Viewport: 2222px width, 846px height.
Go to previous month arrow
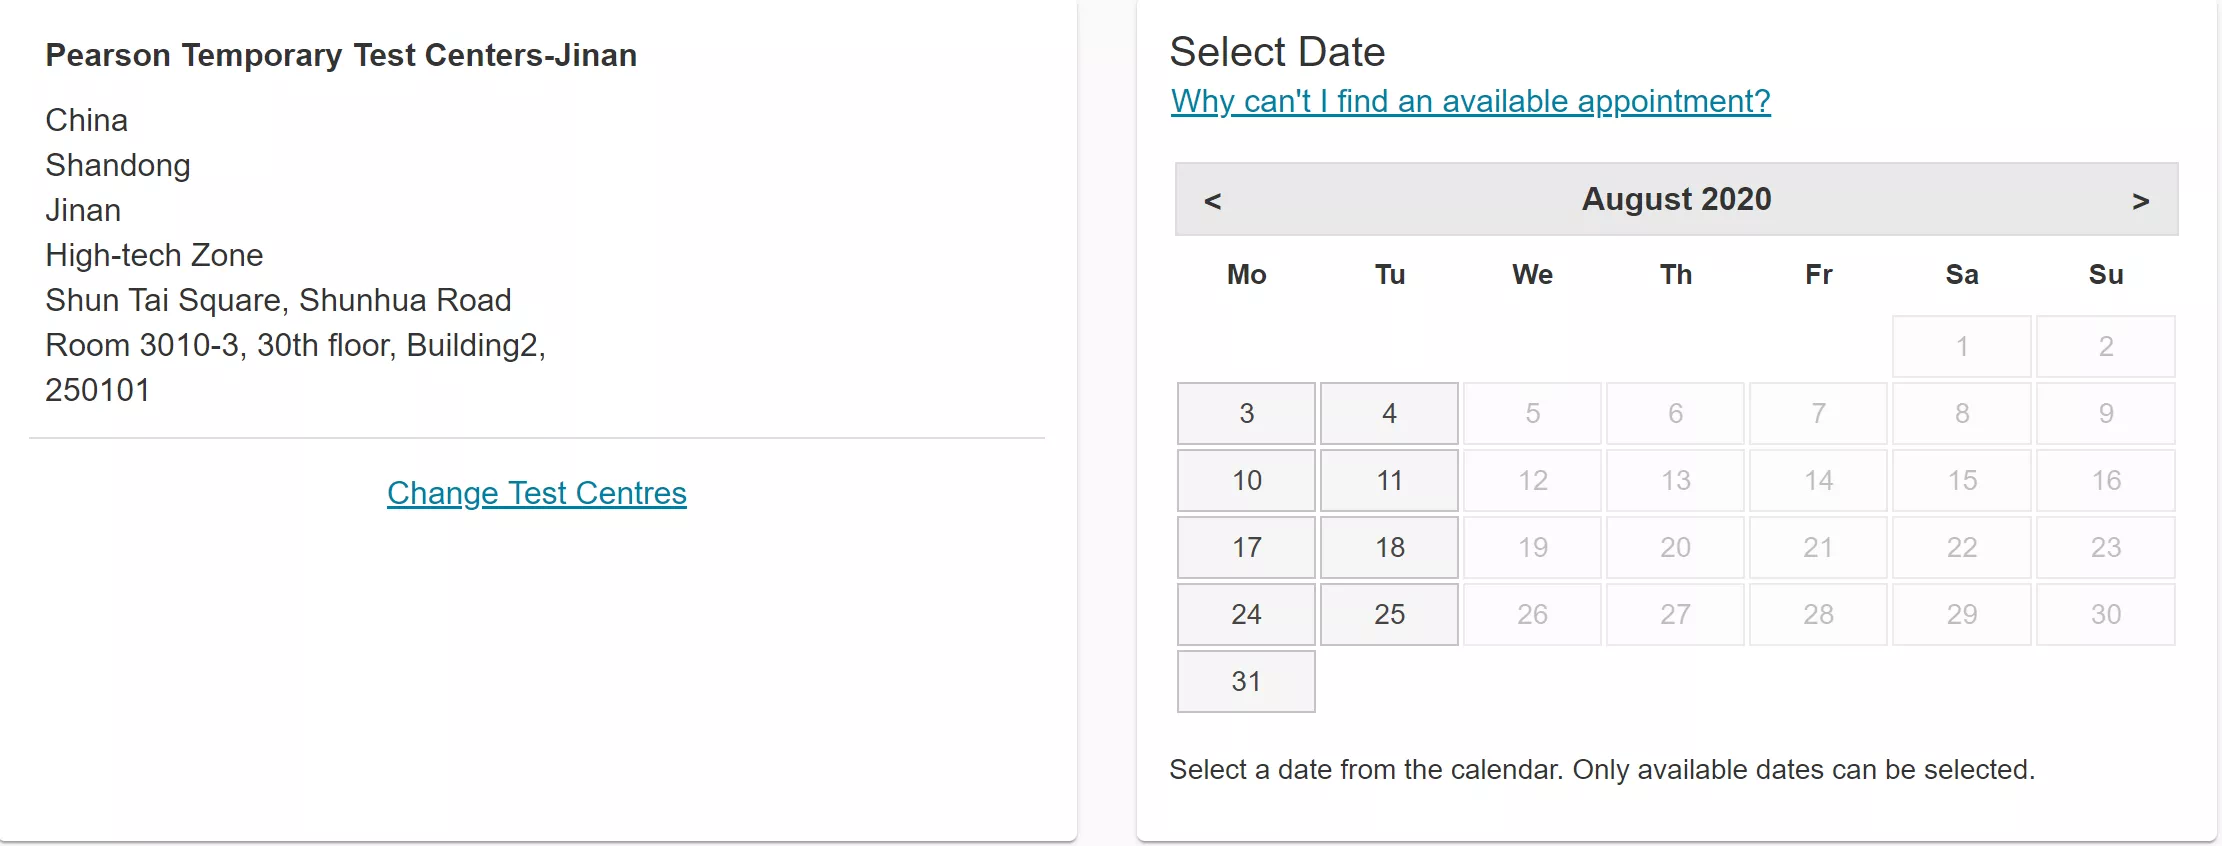[x=1212, y=201]
